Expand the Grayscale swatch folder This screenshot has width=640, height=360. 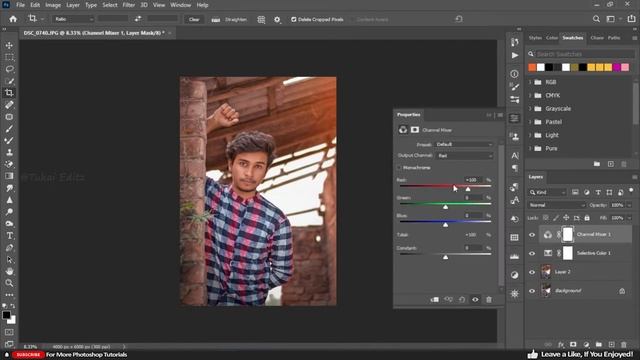pos(531,109)
